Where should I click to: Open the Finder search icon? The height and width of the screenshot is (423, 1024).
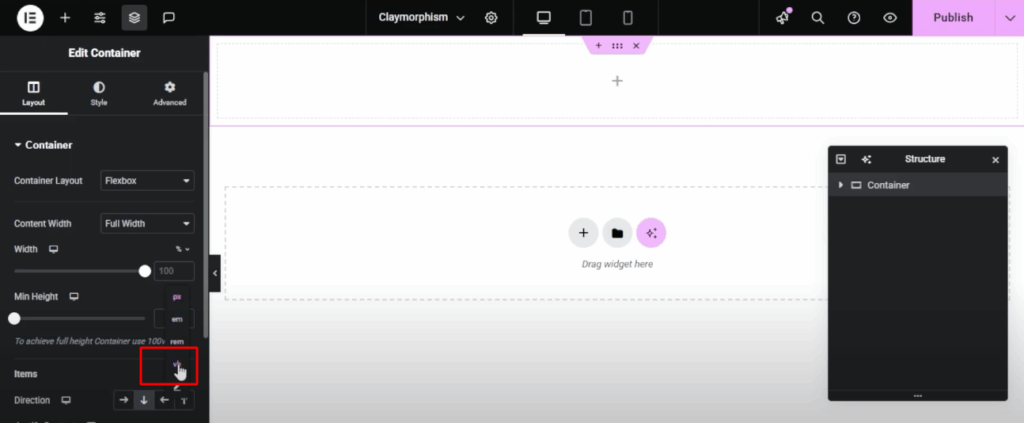[818, 18]
